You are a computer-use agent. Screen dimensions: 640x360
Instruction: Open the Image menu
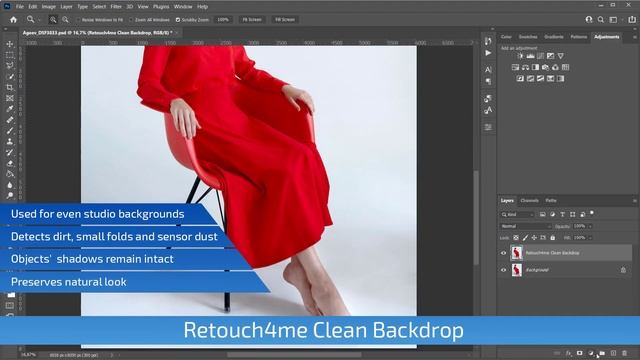[49, 7]
